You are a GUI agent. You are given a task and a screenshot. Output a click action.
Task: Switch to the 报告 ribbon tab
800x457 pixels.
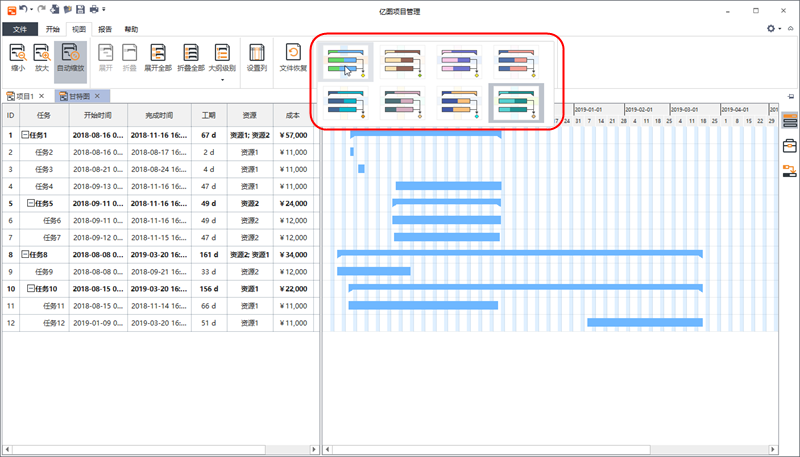(x=105, y=29)
